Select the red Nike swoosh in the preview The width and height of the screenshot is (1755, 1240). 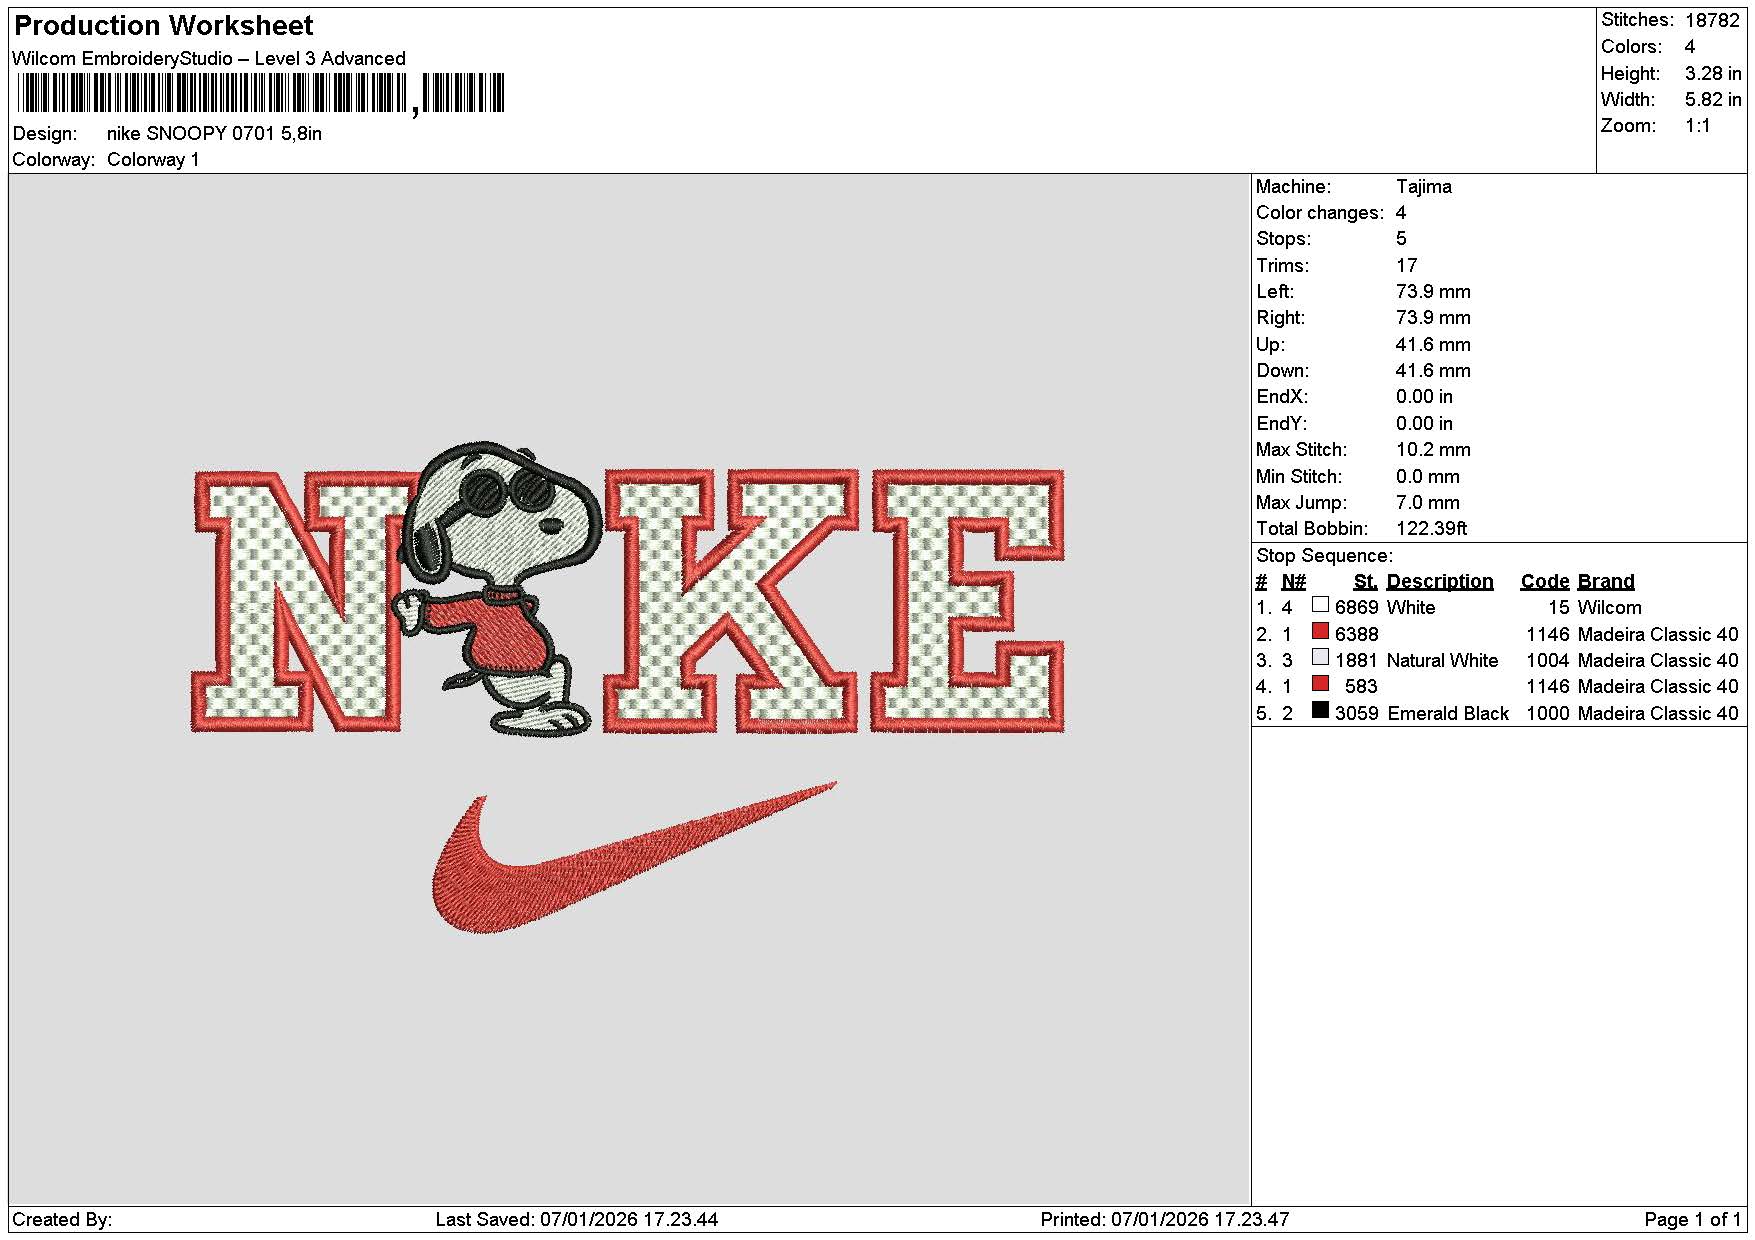tap(634, 858)
